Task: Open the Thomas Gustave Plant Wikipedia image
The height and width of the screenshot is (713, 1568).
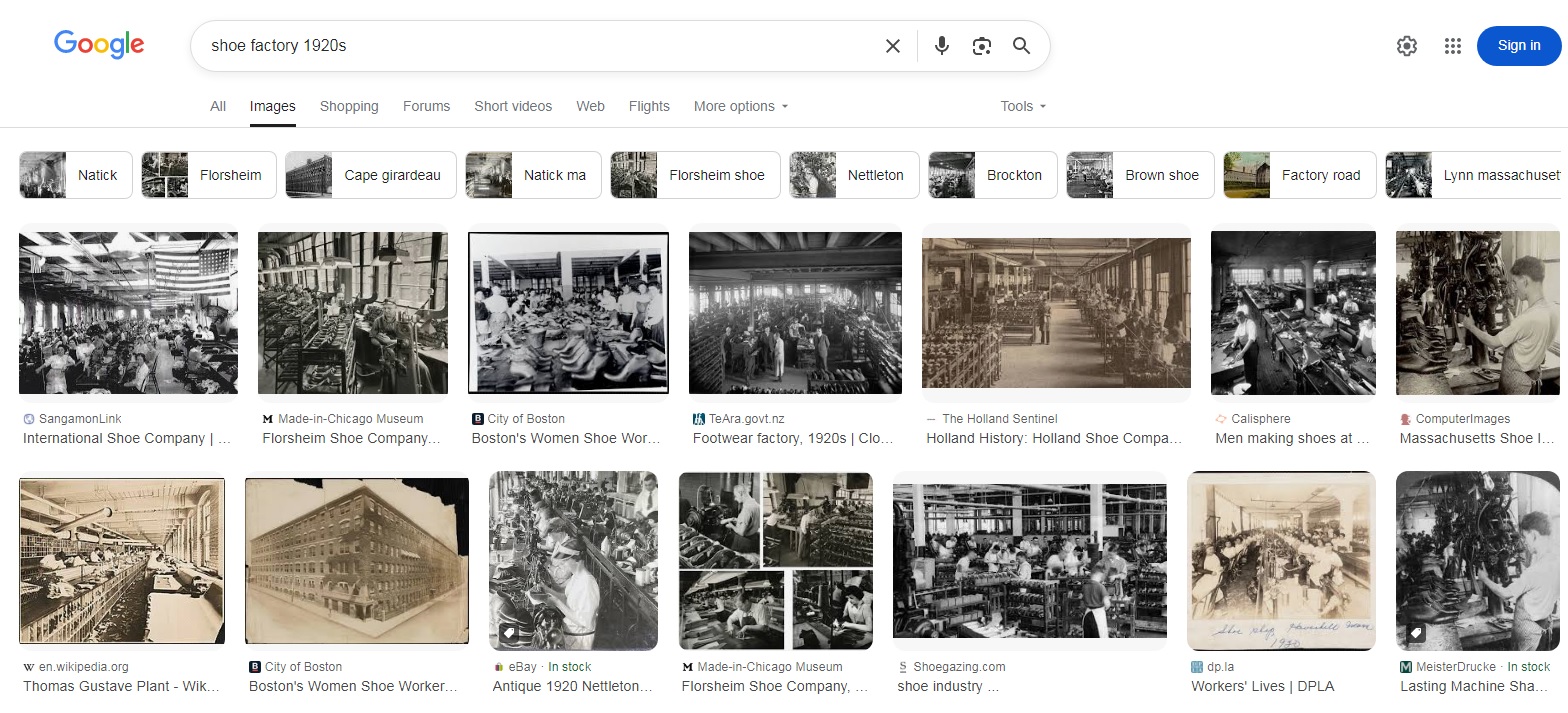Action: pyautogui.click(x=122, y=561)
